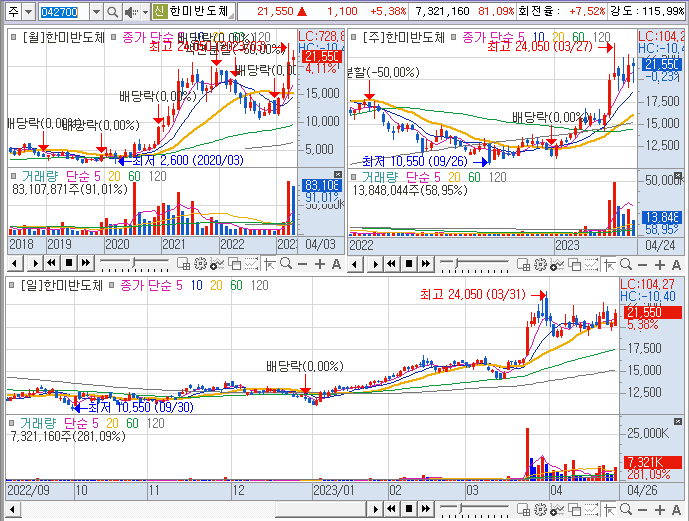Viewport: 689px width, 521px height.
Task: Toggle crosshair cursor icon in weekly chart toolbar
Action: point(609,264)
